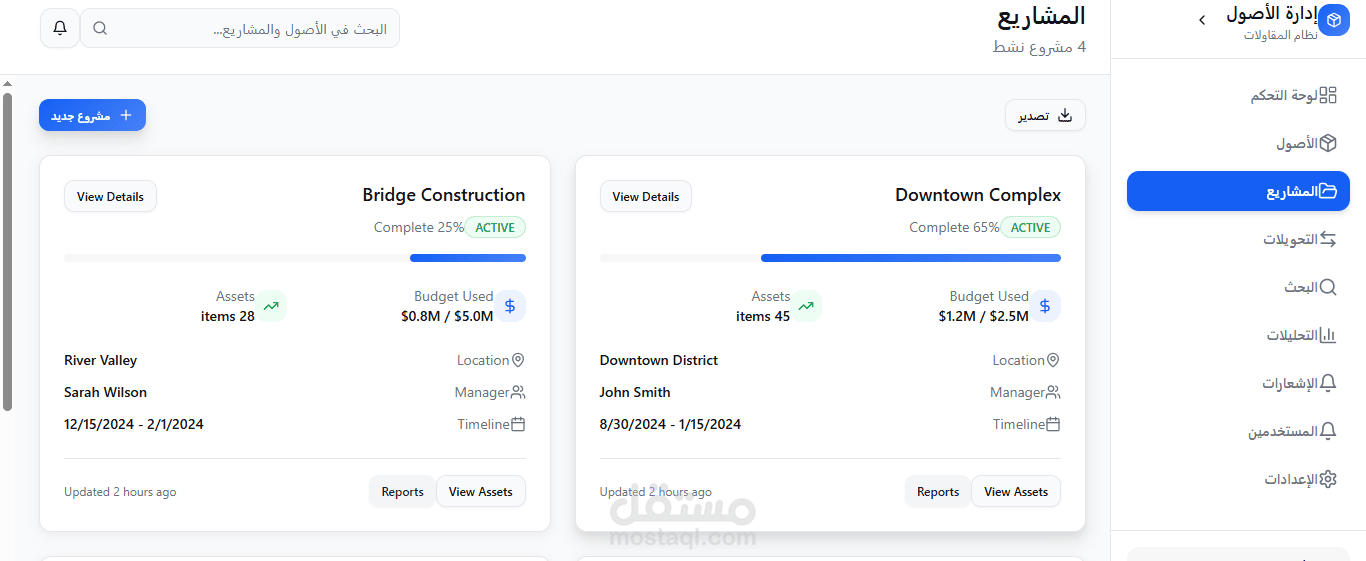The image size is (1366, 561).
Task: Click View Assets on Downtown Complex card
Action: pyautogui.click(x=1016, y=491)
